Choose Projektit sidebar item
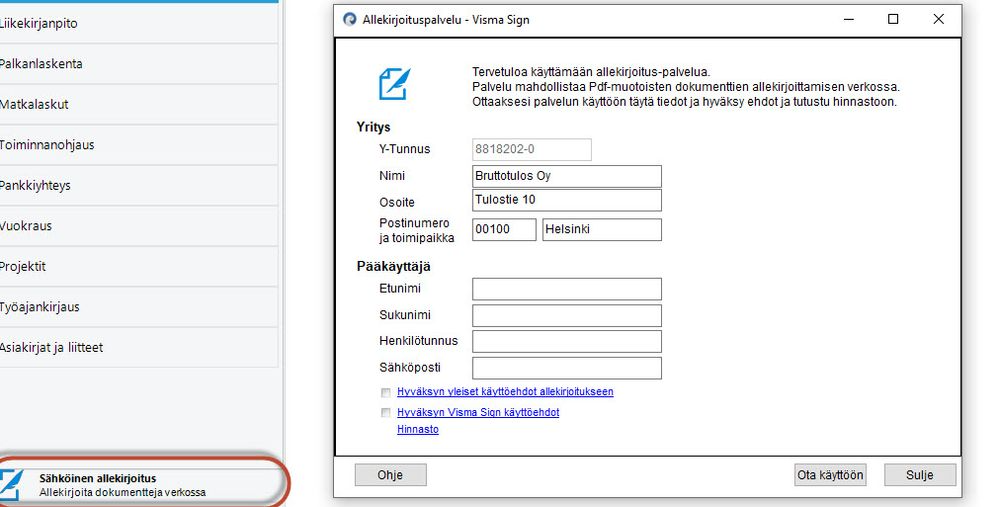This screenshot has height=507, width=999. click(138, 266)
